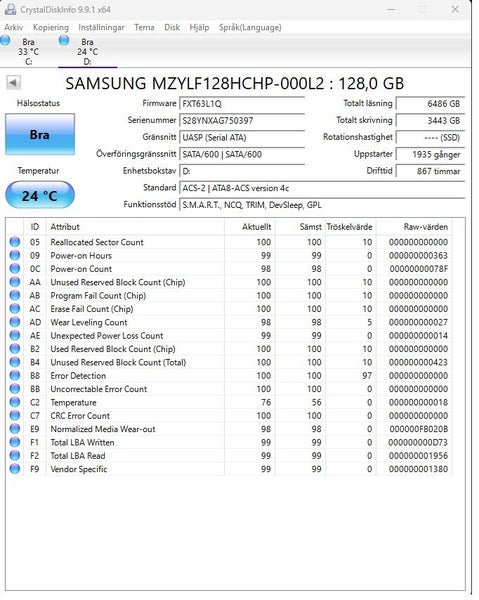479x600 pixels.
Task: Click the Firmware field FXT63L1Q
Action: 242,104
